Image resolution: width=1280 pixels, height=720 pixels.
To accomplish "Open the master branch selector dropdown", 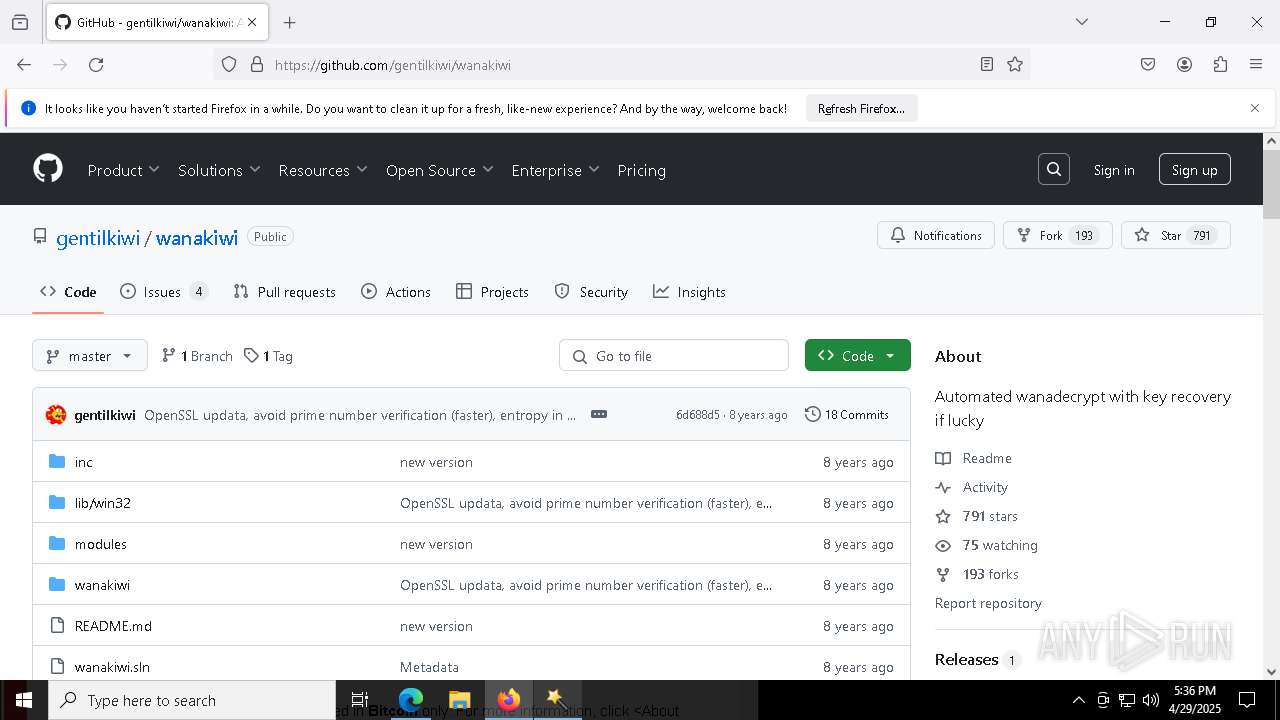I will click(90, 356).
